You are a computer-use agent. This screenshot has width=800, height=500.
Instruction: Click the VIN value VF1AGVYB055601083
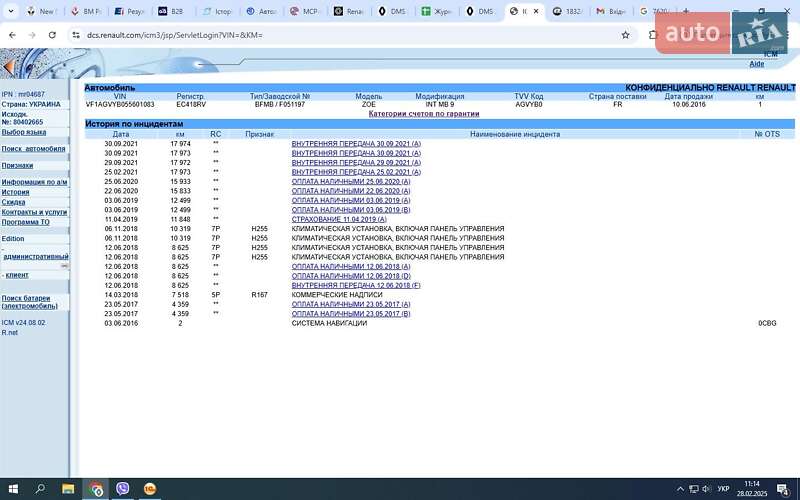(120, 105)
